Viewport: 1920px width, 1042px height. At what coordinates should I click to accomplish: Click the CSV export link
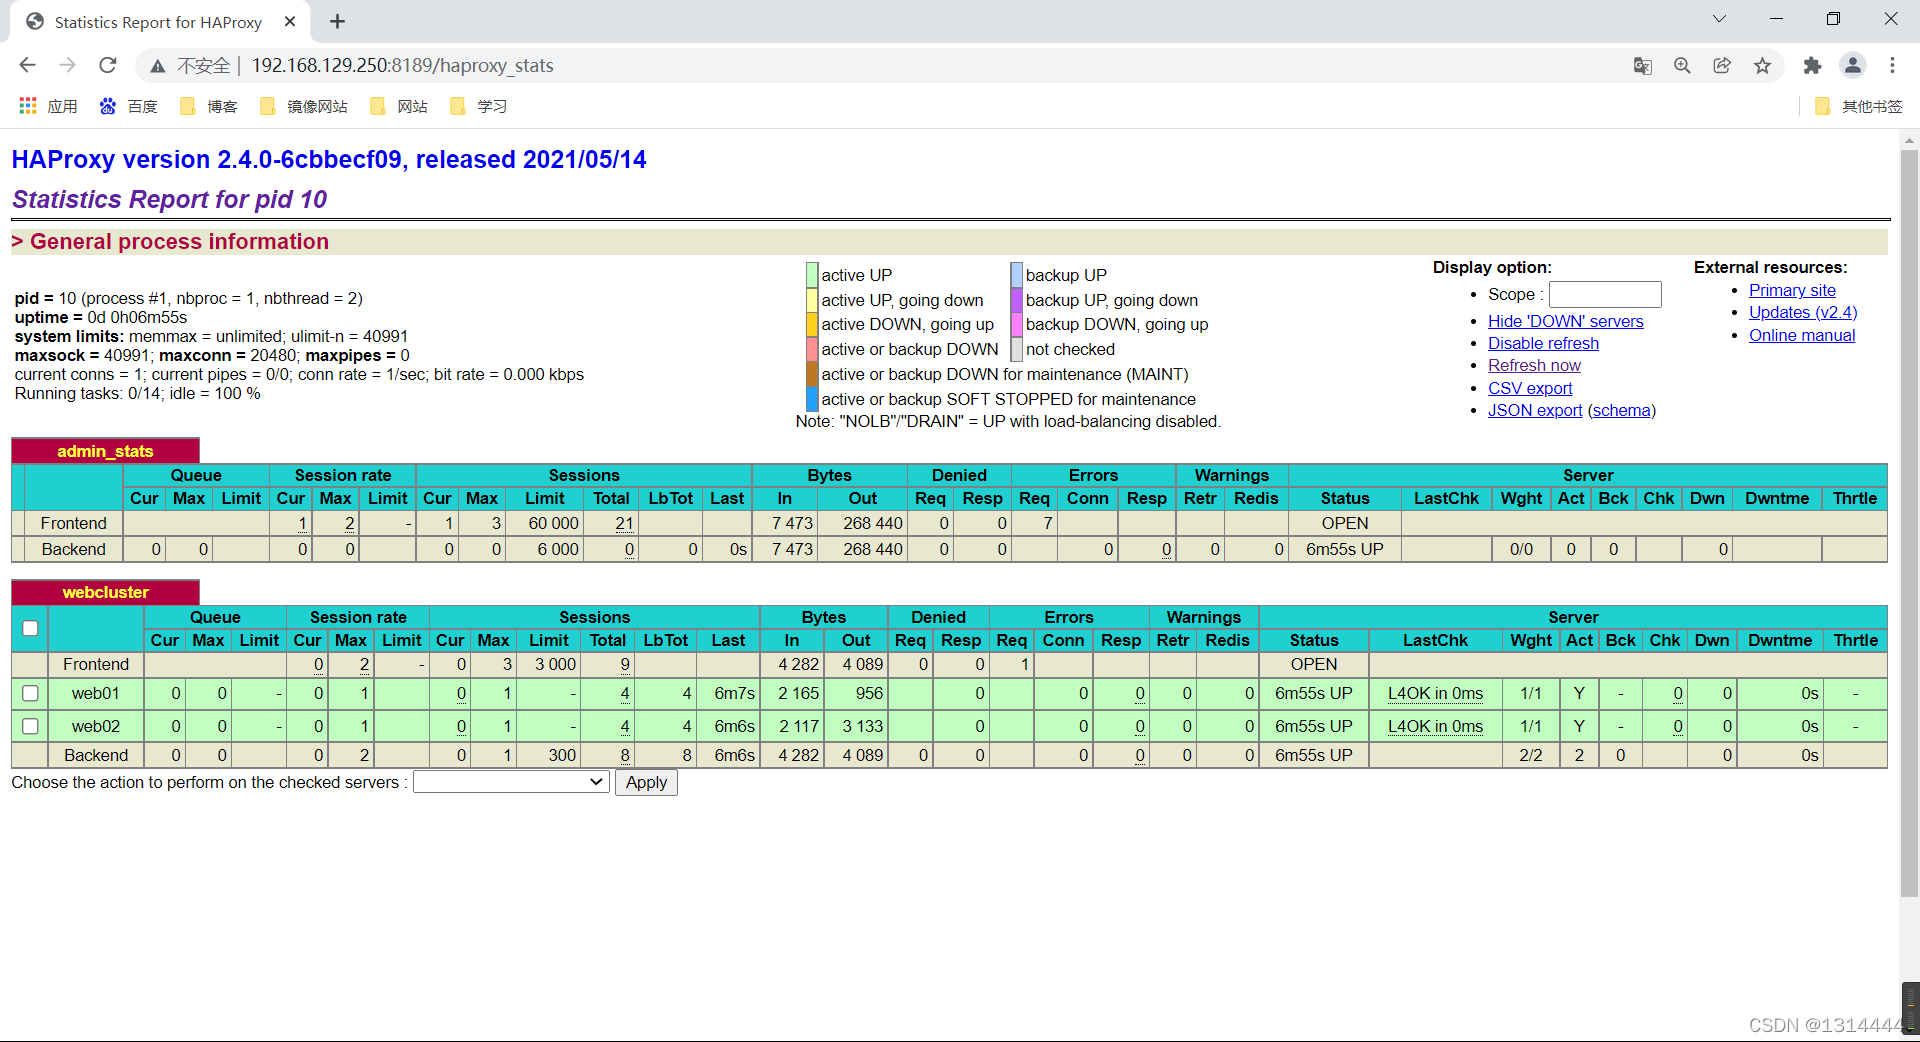(x=1530, y=388)
